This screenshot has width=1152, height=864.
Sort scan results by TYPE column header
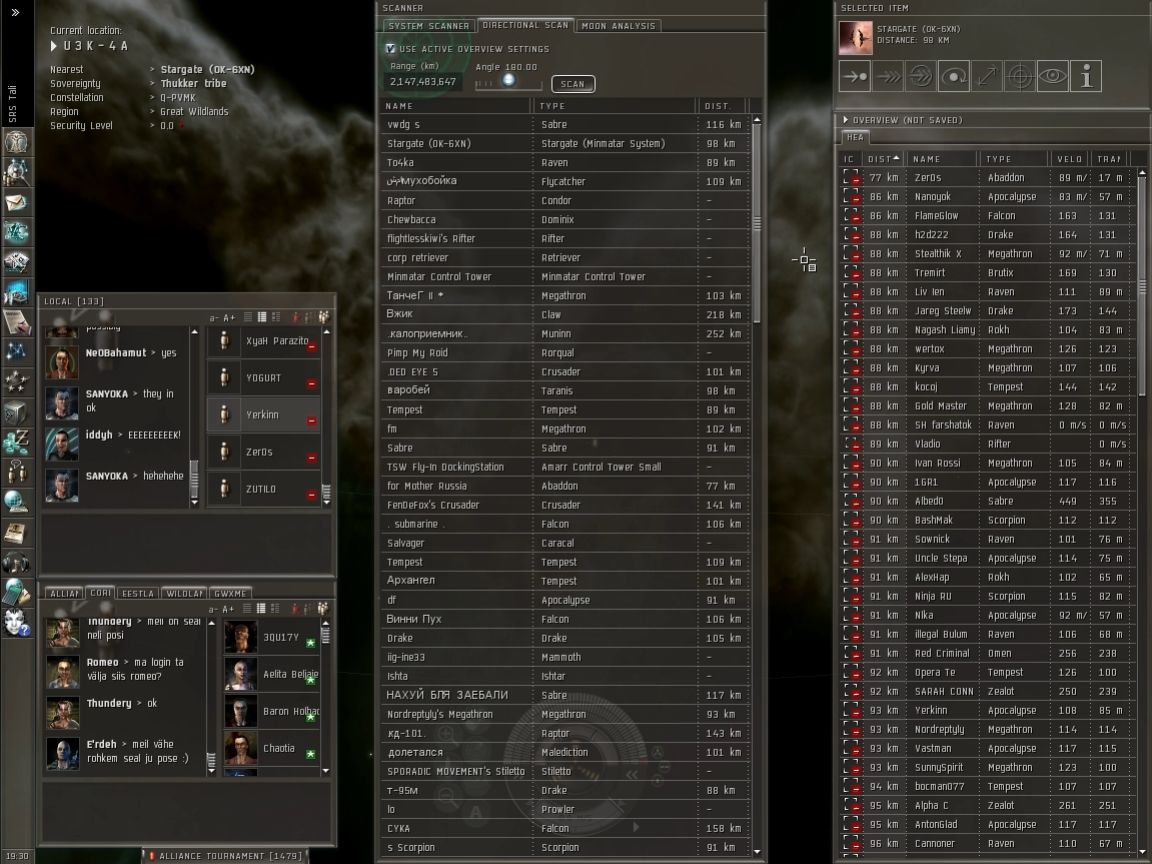614,106
